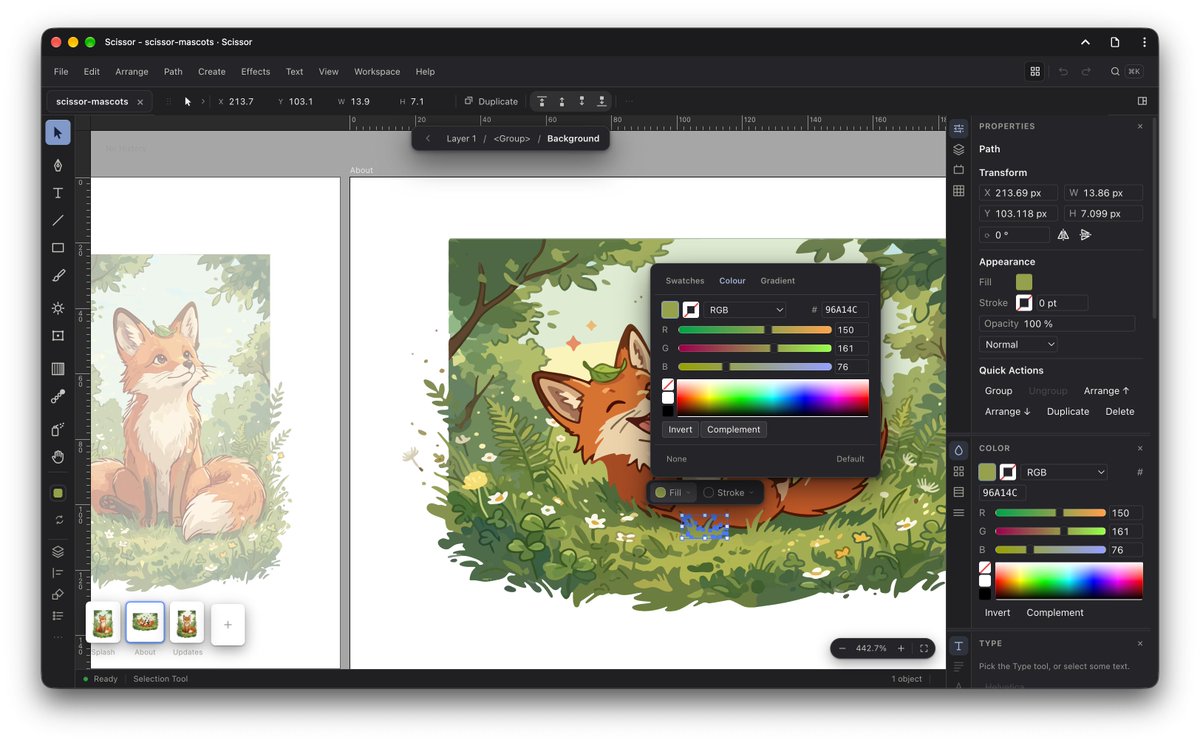Click the Align top edges icon
This screenshot has height=743, width=1200.
(542, 101)
